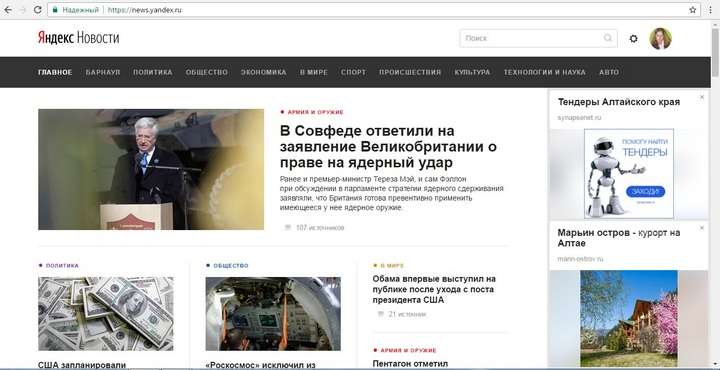Open the Марьин остров - курорт на Алтае ad
Image resolution: width=720 pixels, height=370 pixels.
point(619,238)
